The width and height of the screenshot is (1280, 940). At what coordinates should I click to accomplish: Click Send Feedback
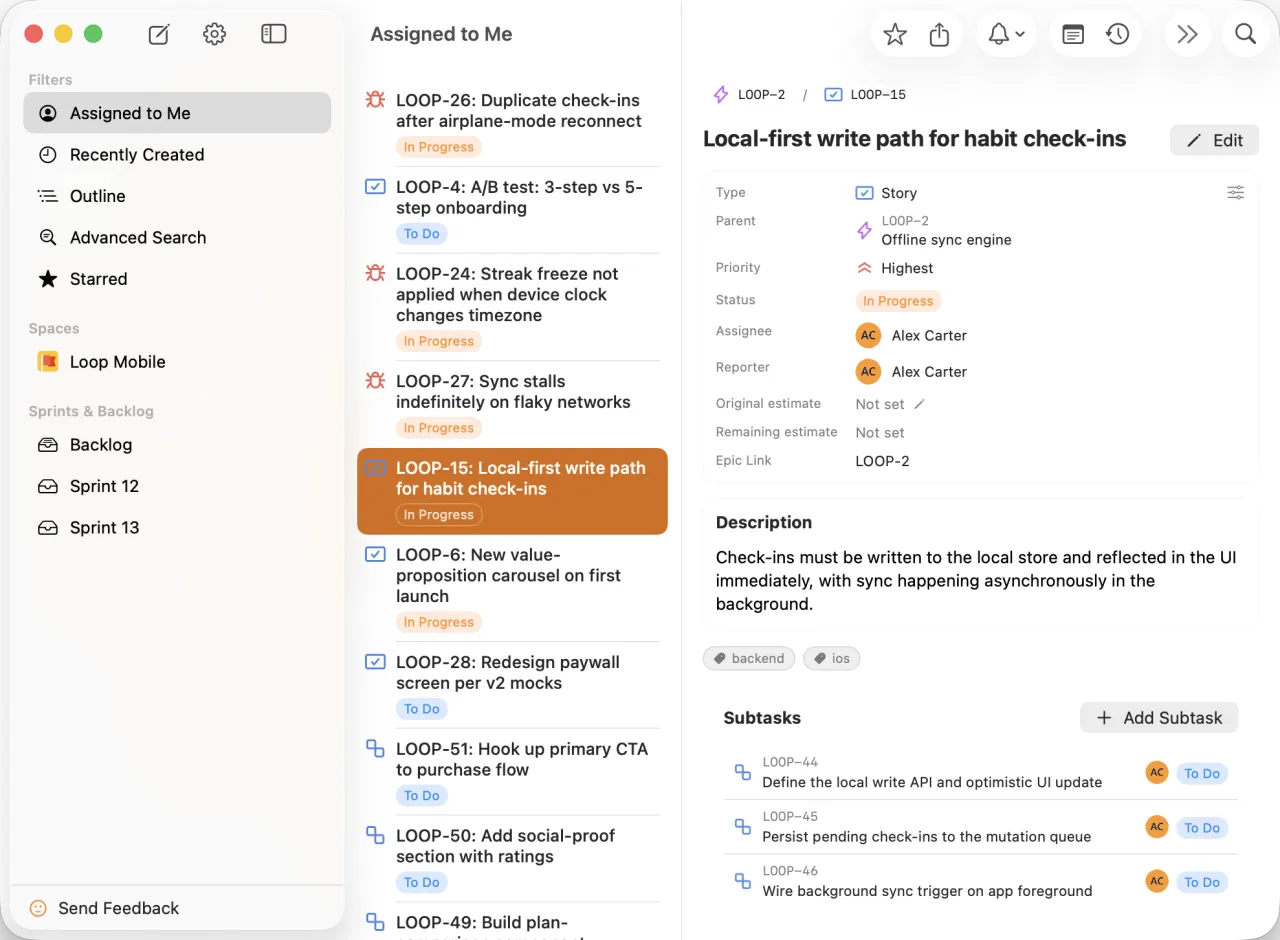point(105,908)
